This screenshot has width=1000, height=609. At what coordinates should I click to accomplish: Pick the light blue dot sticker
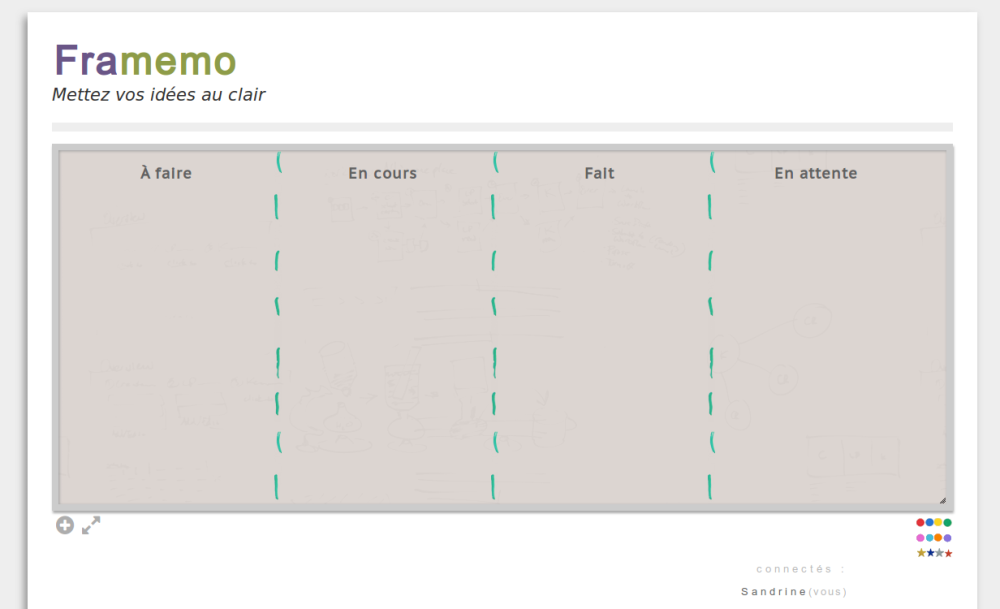point(929,538)
